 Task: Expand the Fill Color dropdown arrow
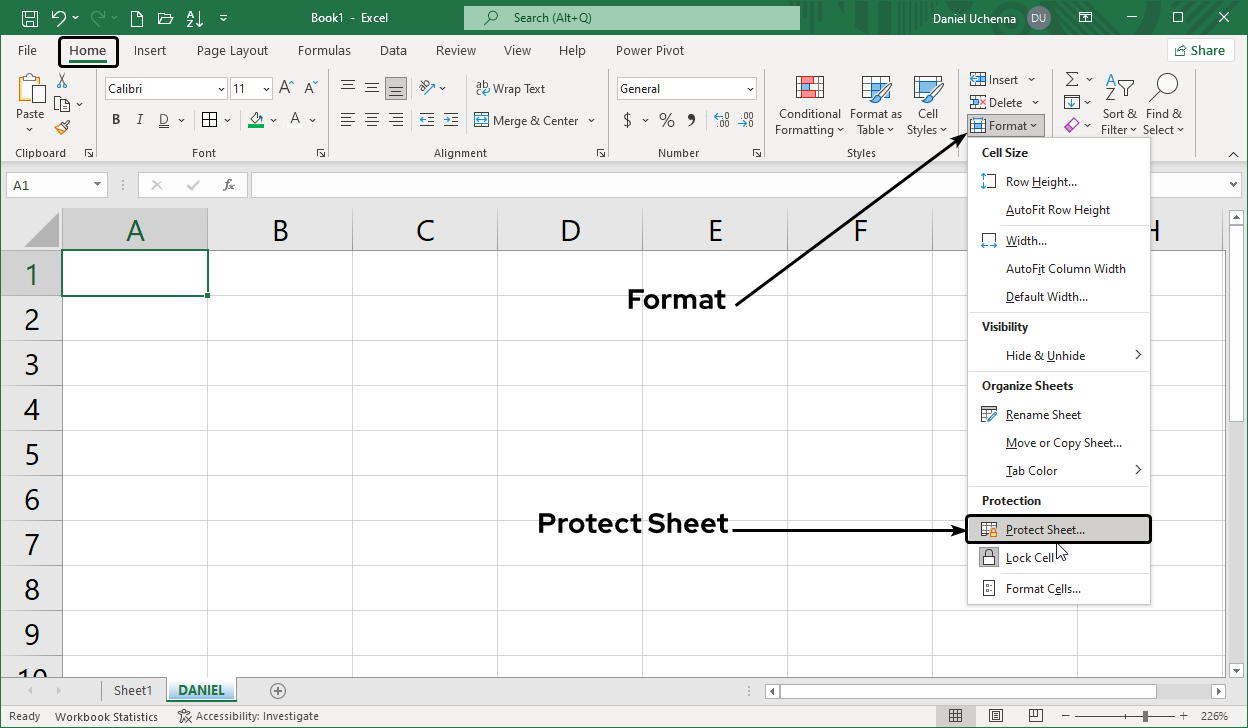click(x=273, y=120)
